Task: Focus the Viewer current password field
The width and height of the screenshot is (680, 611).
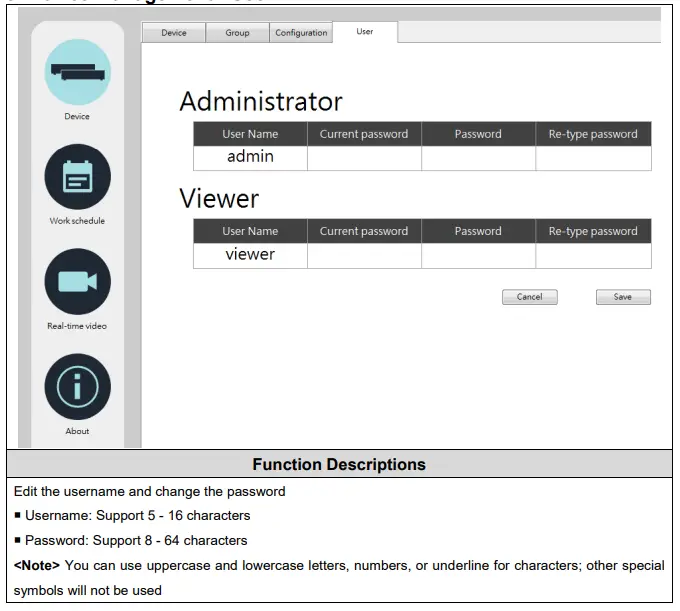Action: coord(364,255)
